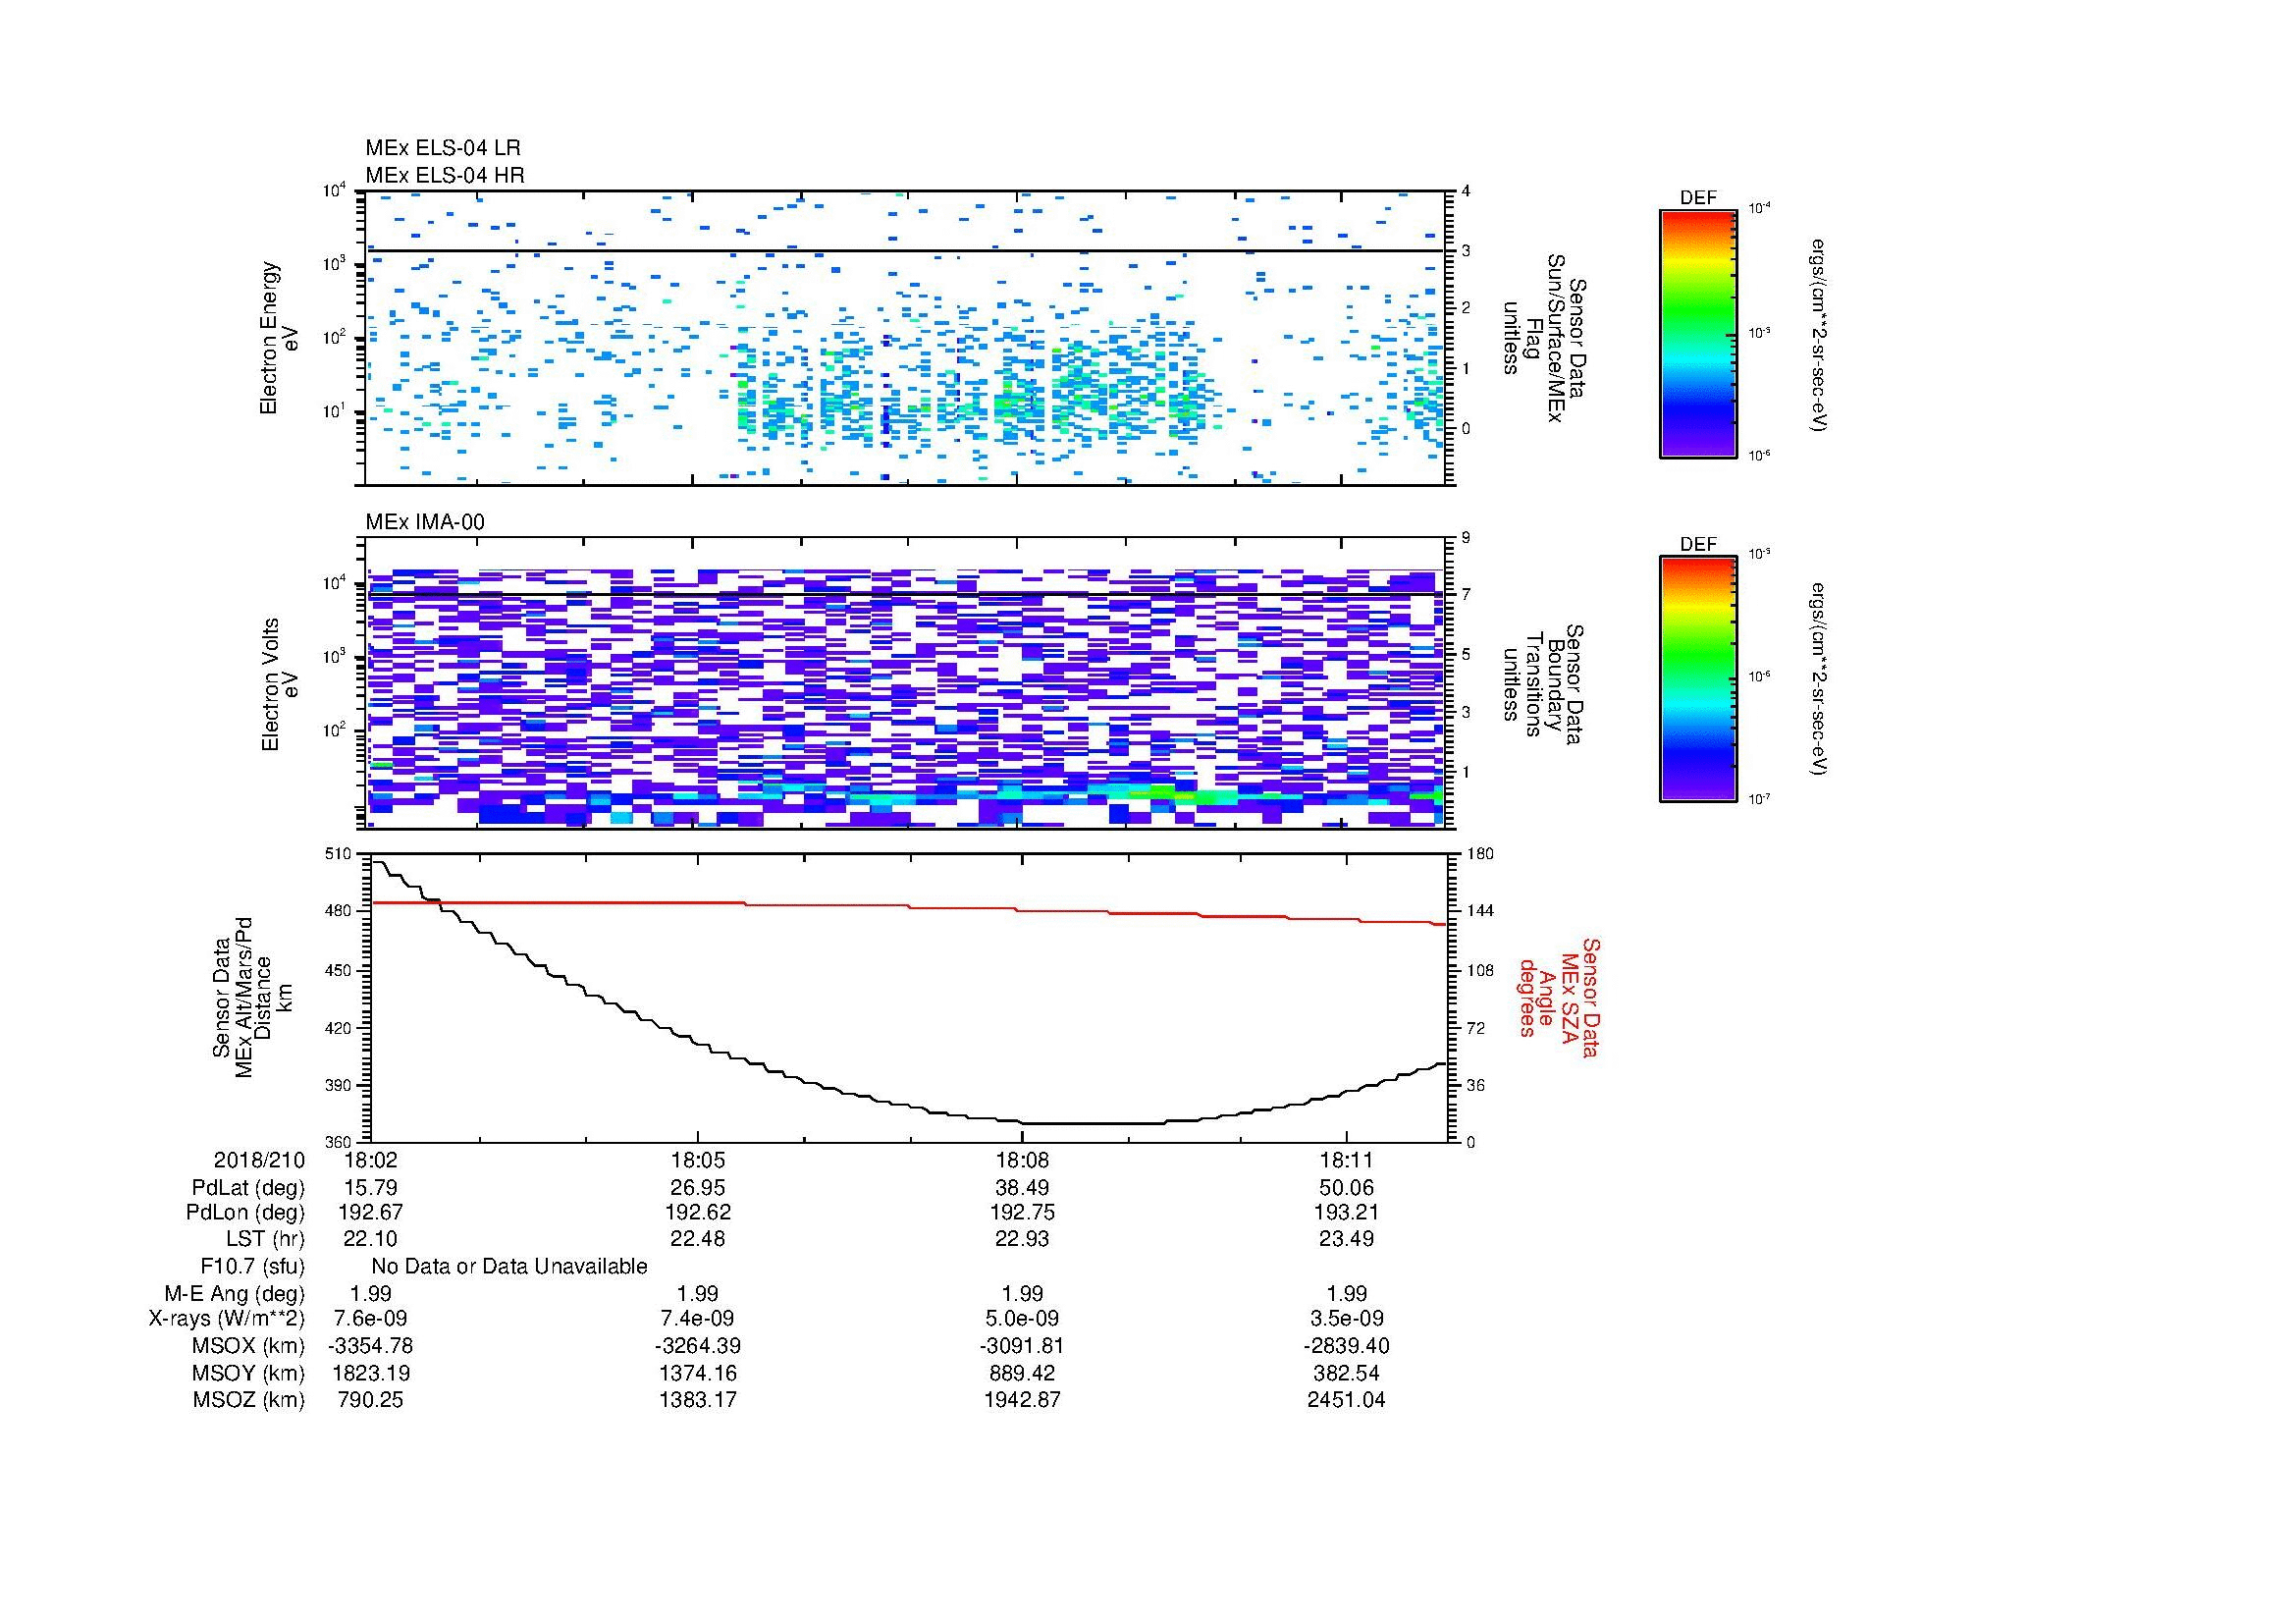Click the '144' SZA axis tick label
This screenshot has width=2296, height=1623.
tap(1479, 911)
